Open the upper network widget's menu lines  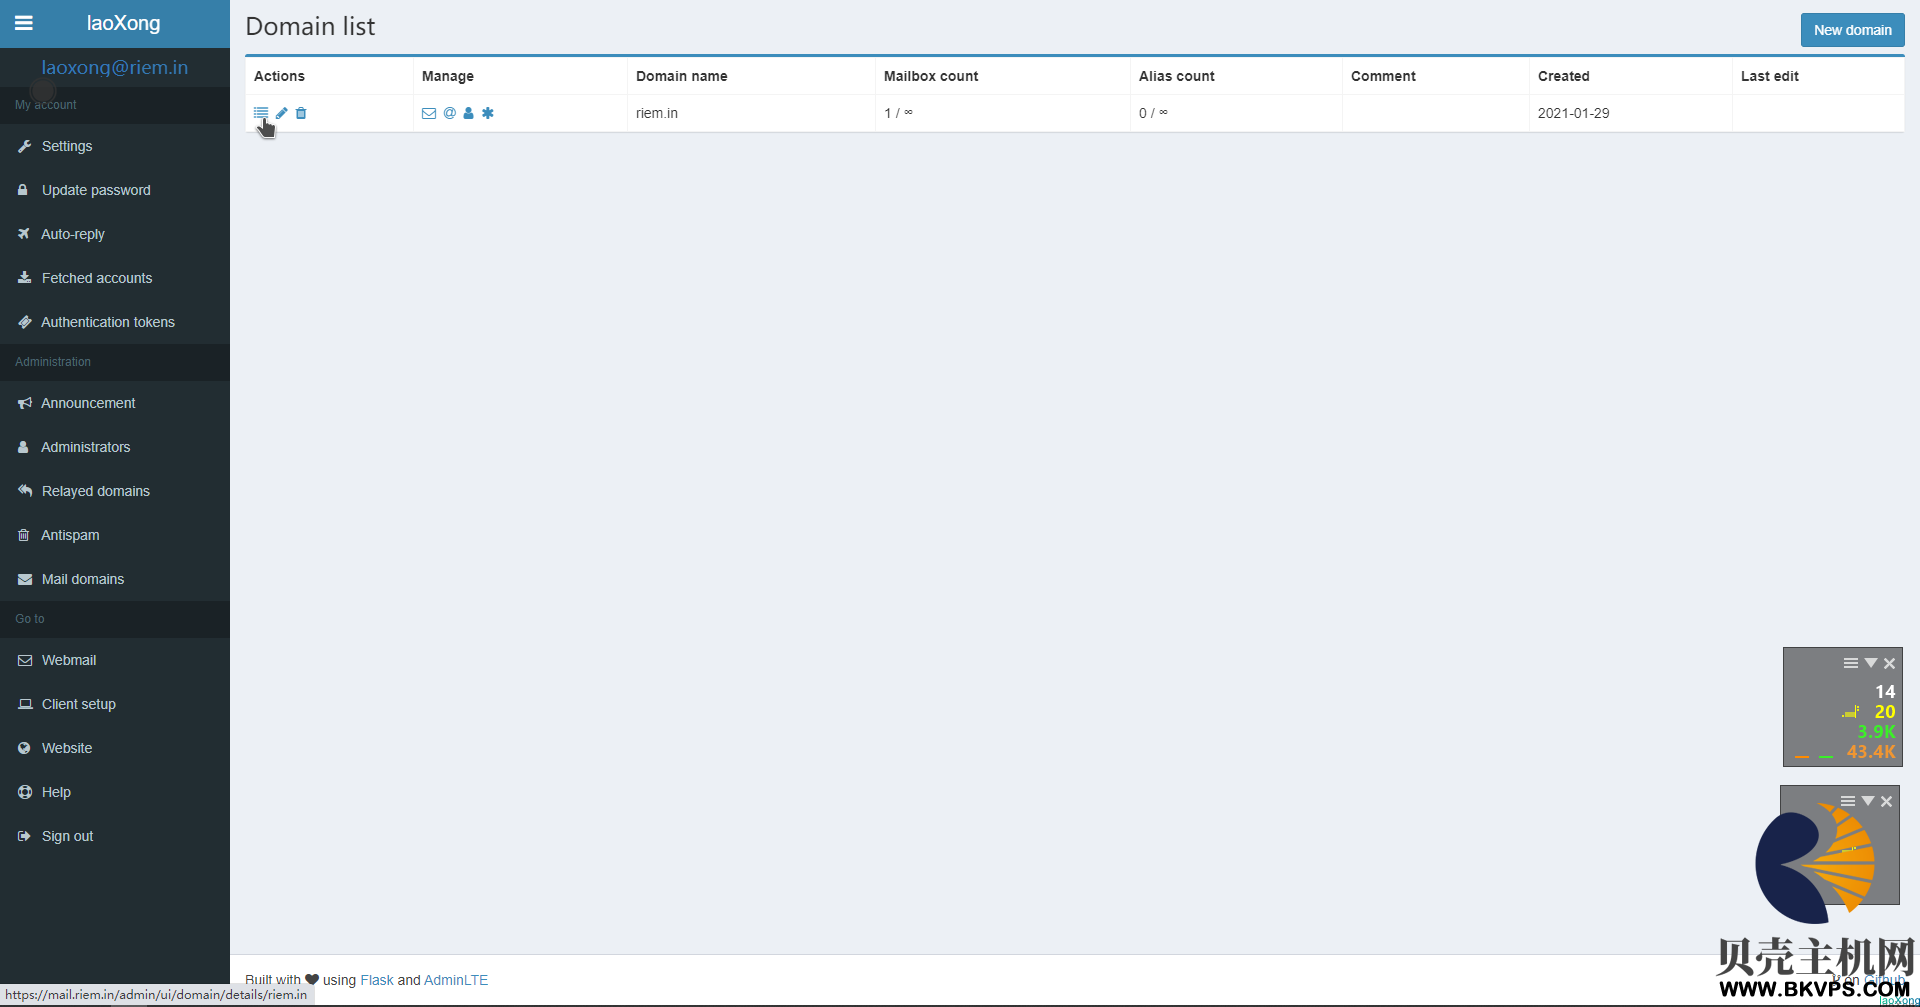1851,663
